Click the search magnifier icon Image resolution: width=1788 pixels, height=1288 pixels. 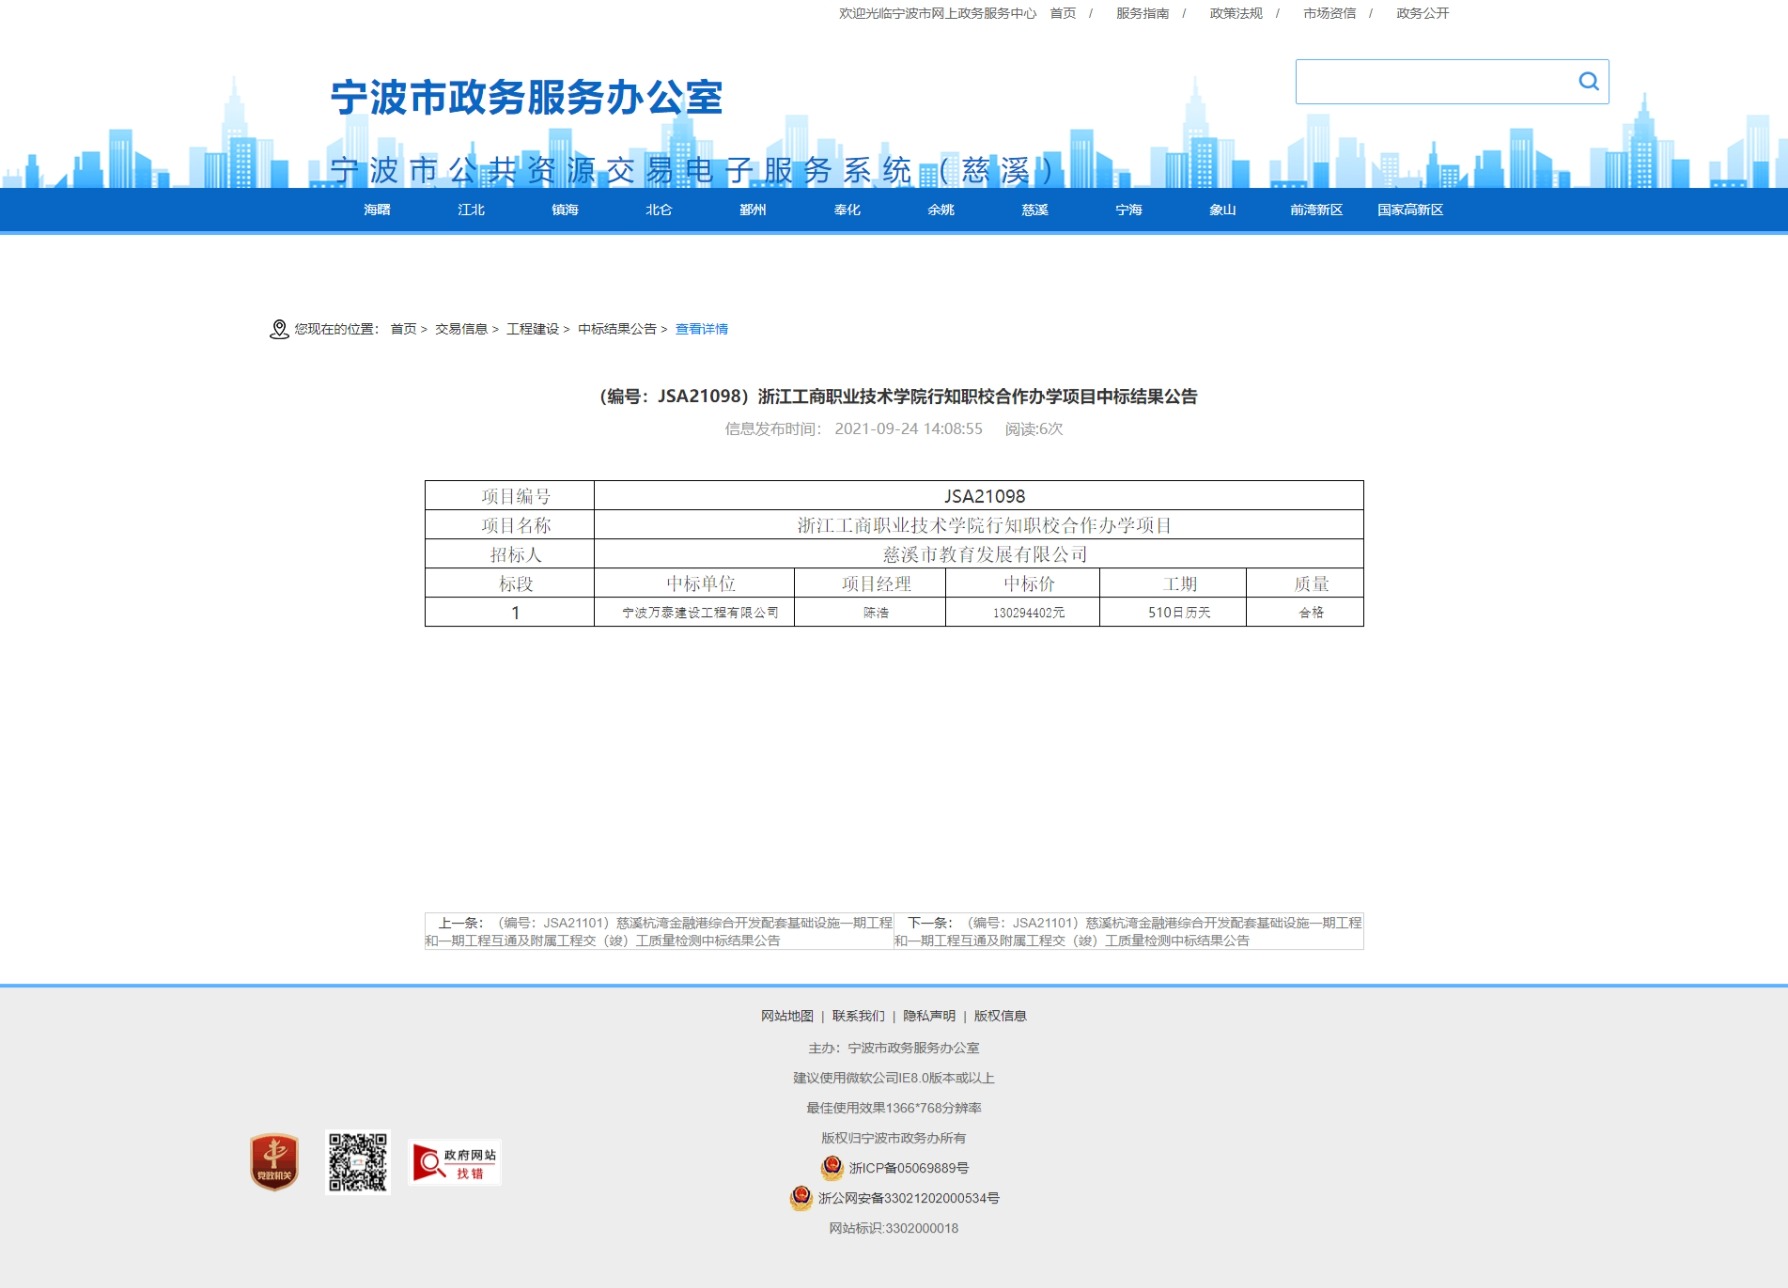pyautogui.click(x=1588, y=82)
